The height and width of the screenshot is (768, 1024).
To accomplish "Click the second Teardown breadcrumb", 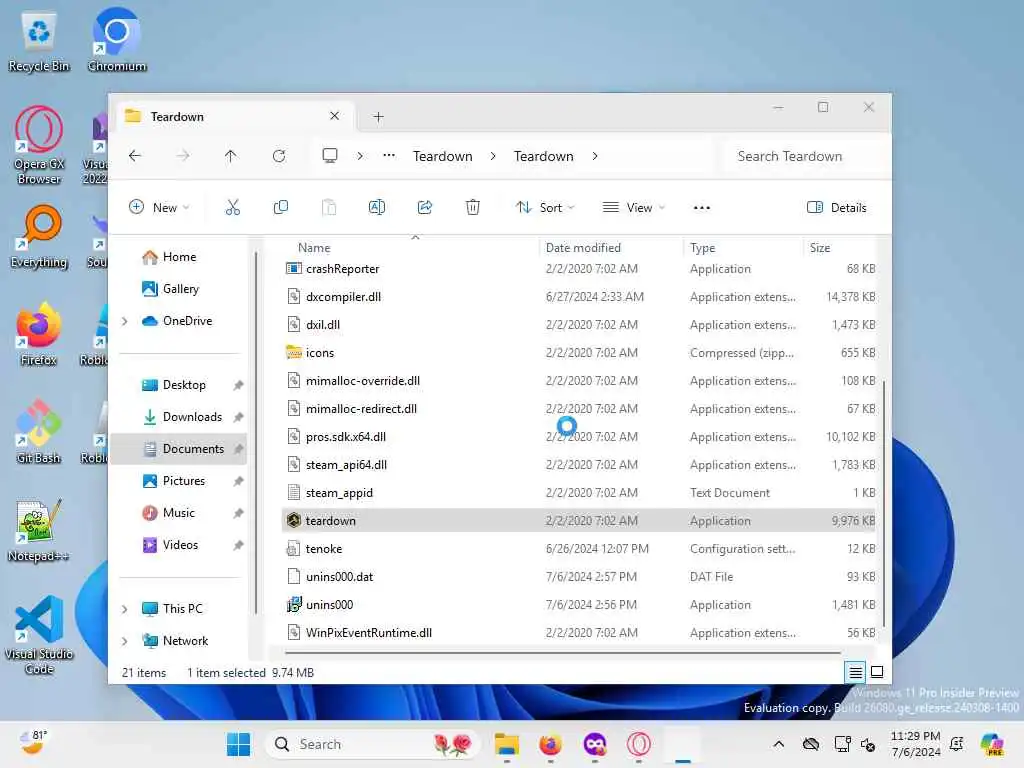I will coord(543,156).
